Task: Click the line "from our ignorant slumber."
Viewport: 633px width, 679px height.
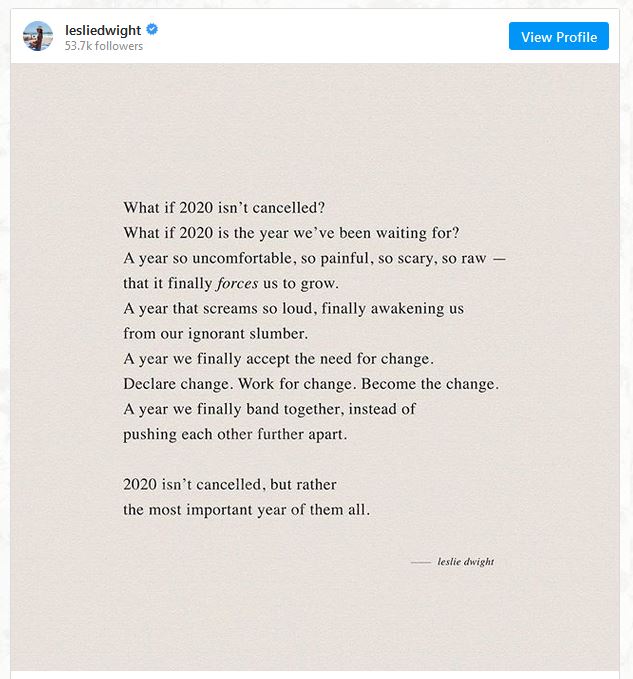Action: [216, 334]
